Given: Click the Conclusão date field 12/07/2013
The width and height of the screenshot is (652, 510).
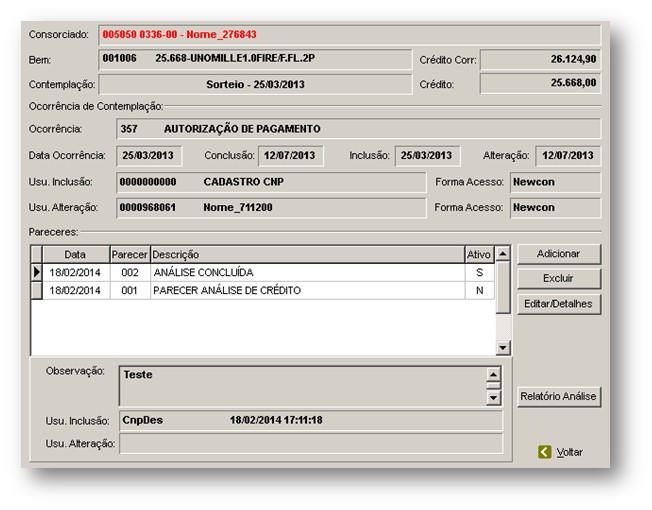Looking at the screenshot, I should 291,156.
